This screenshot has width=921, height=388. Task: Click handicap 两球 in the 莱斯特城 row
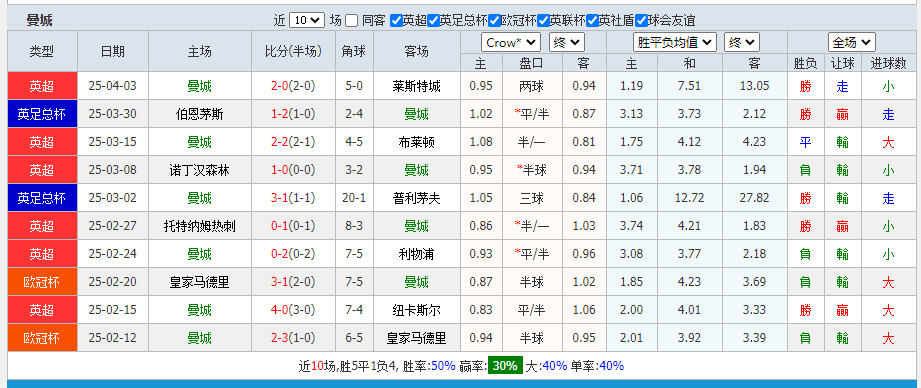532,86
